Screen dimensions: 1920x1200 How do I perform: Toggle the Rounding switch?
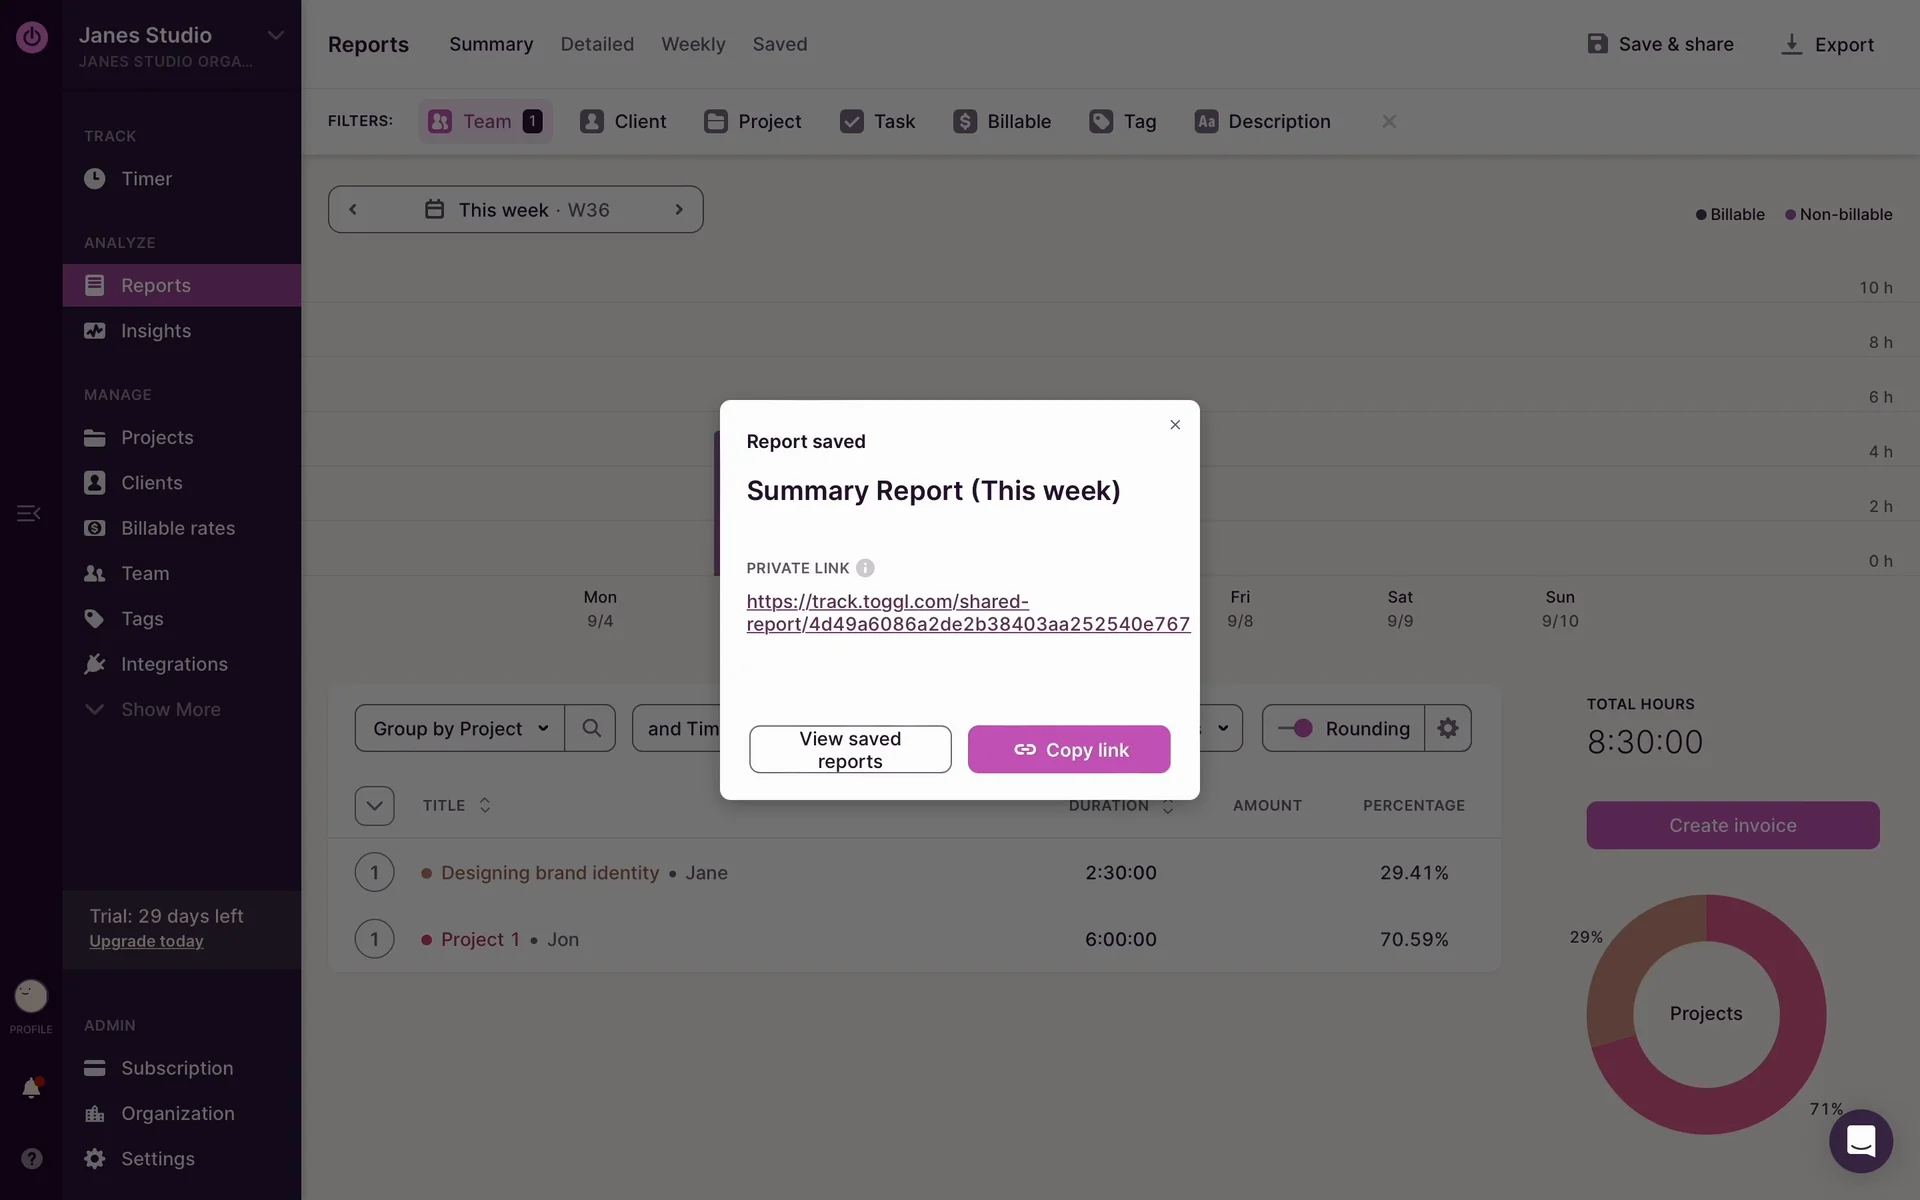coord(1296,728)
